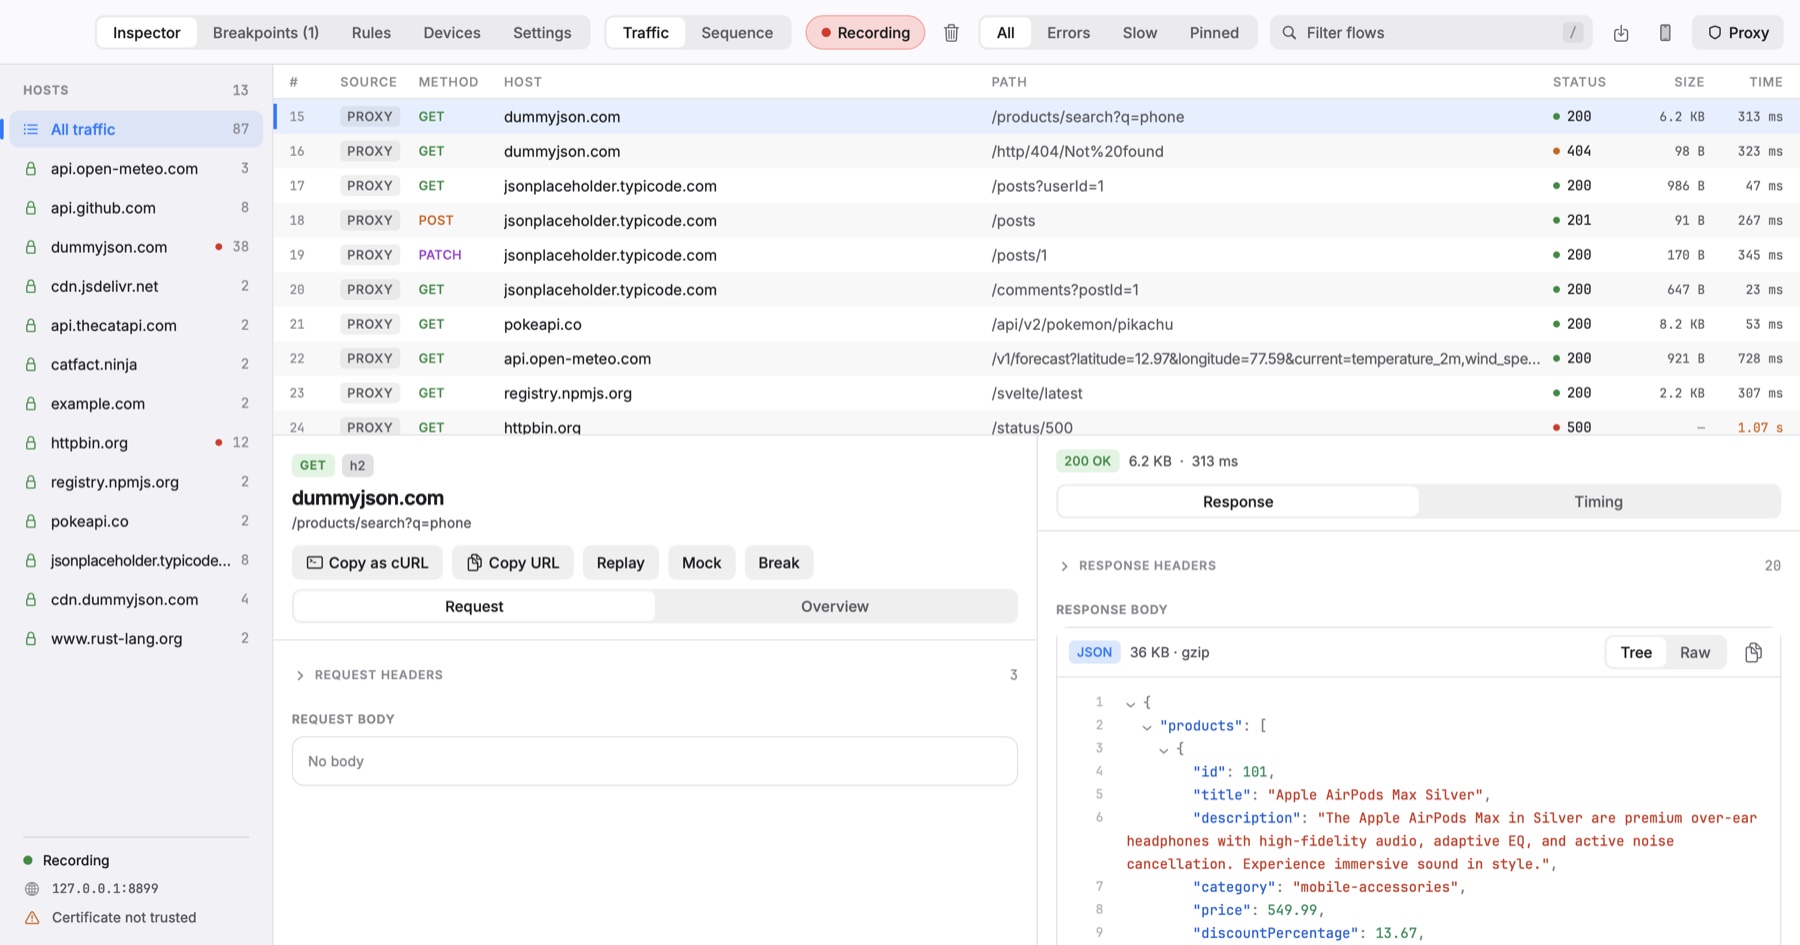
Task: Click the lock icon beside catfact.ninja
Action: (x=31, y=365)
